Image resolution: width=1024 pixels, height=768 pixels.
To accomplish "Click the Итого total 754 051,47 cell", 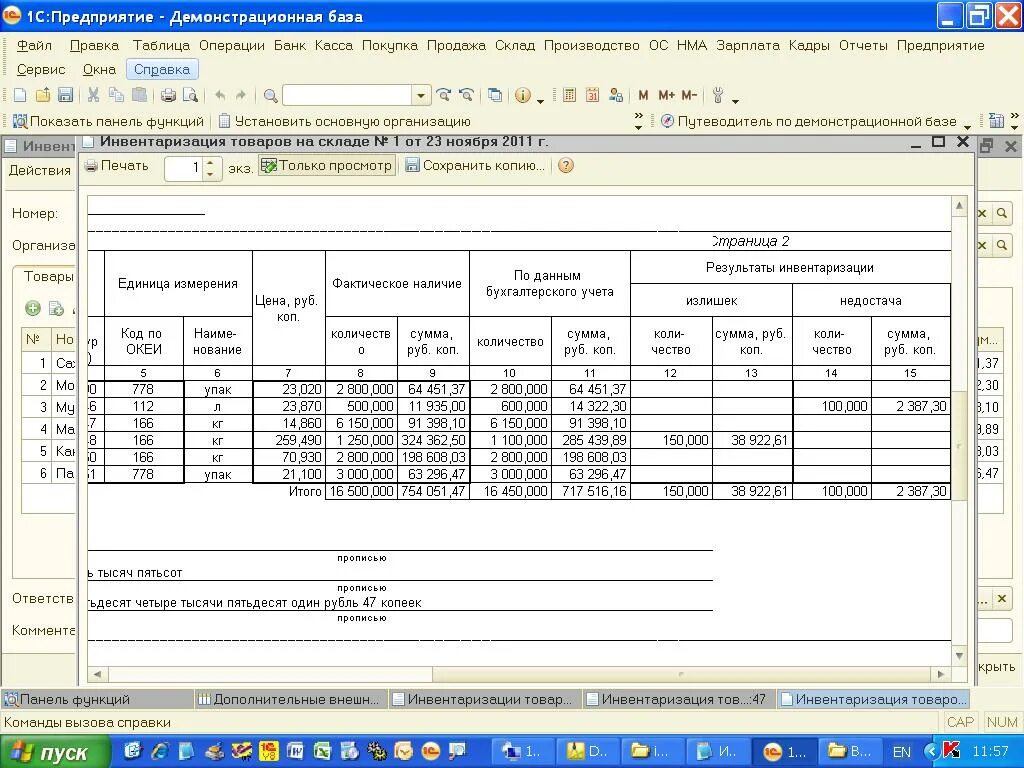I will click(432, 491).
